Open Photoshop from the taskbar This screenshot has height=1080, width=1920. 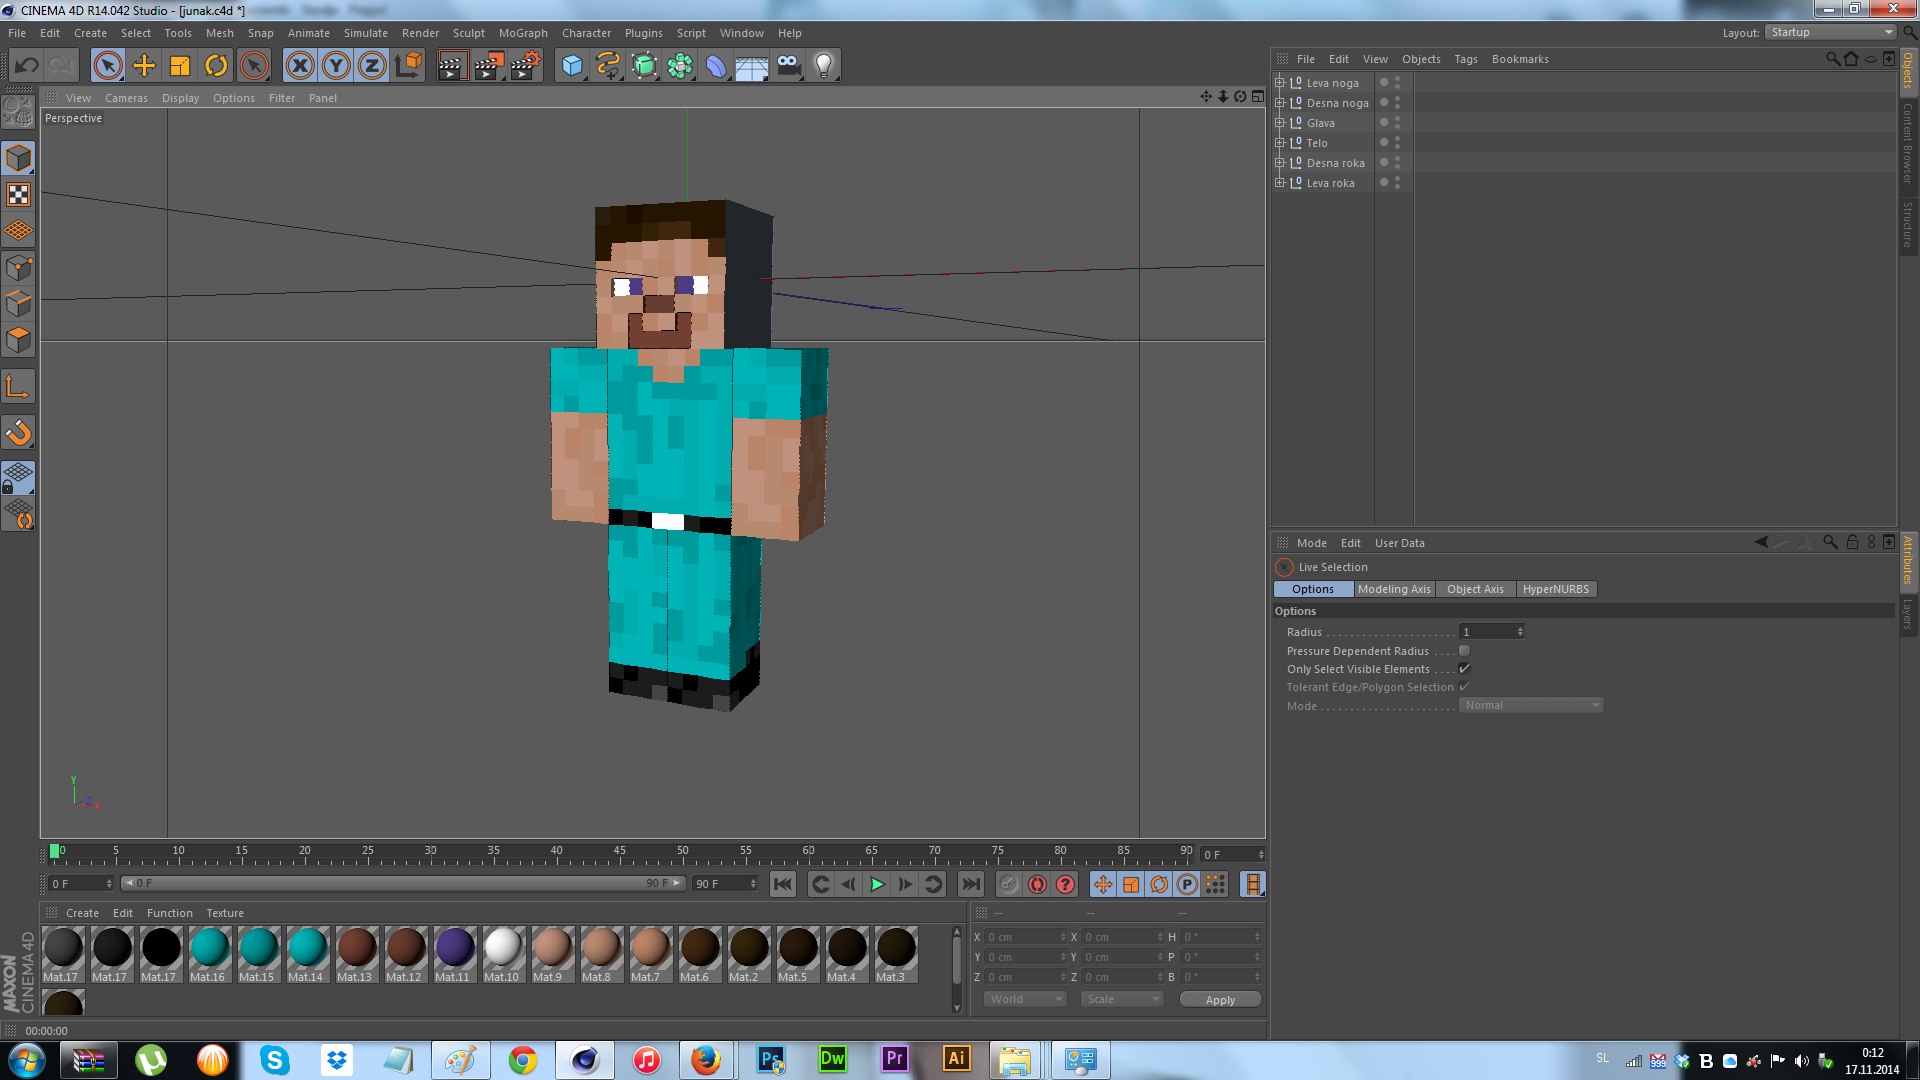[x=771, y=1060]
